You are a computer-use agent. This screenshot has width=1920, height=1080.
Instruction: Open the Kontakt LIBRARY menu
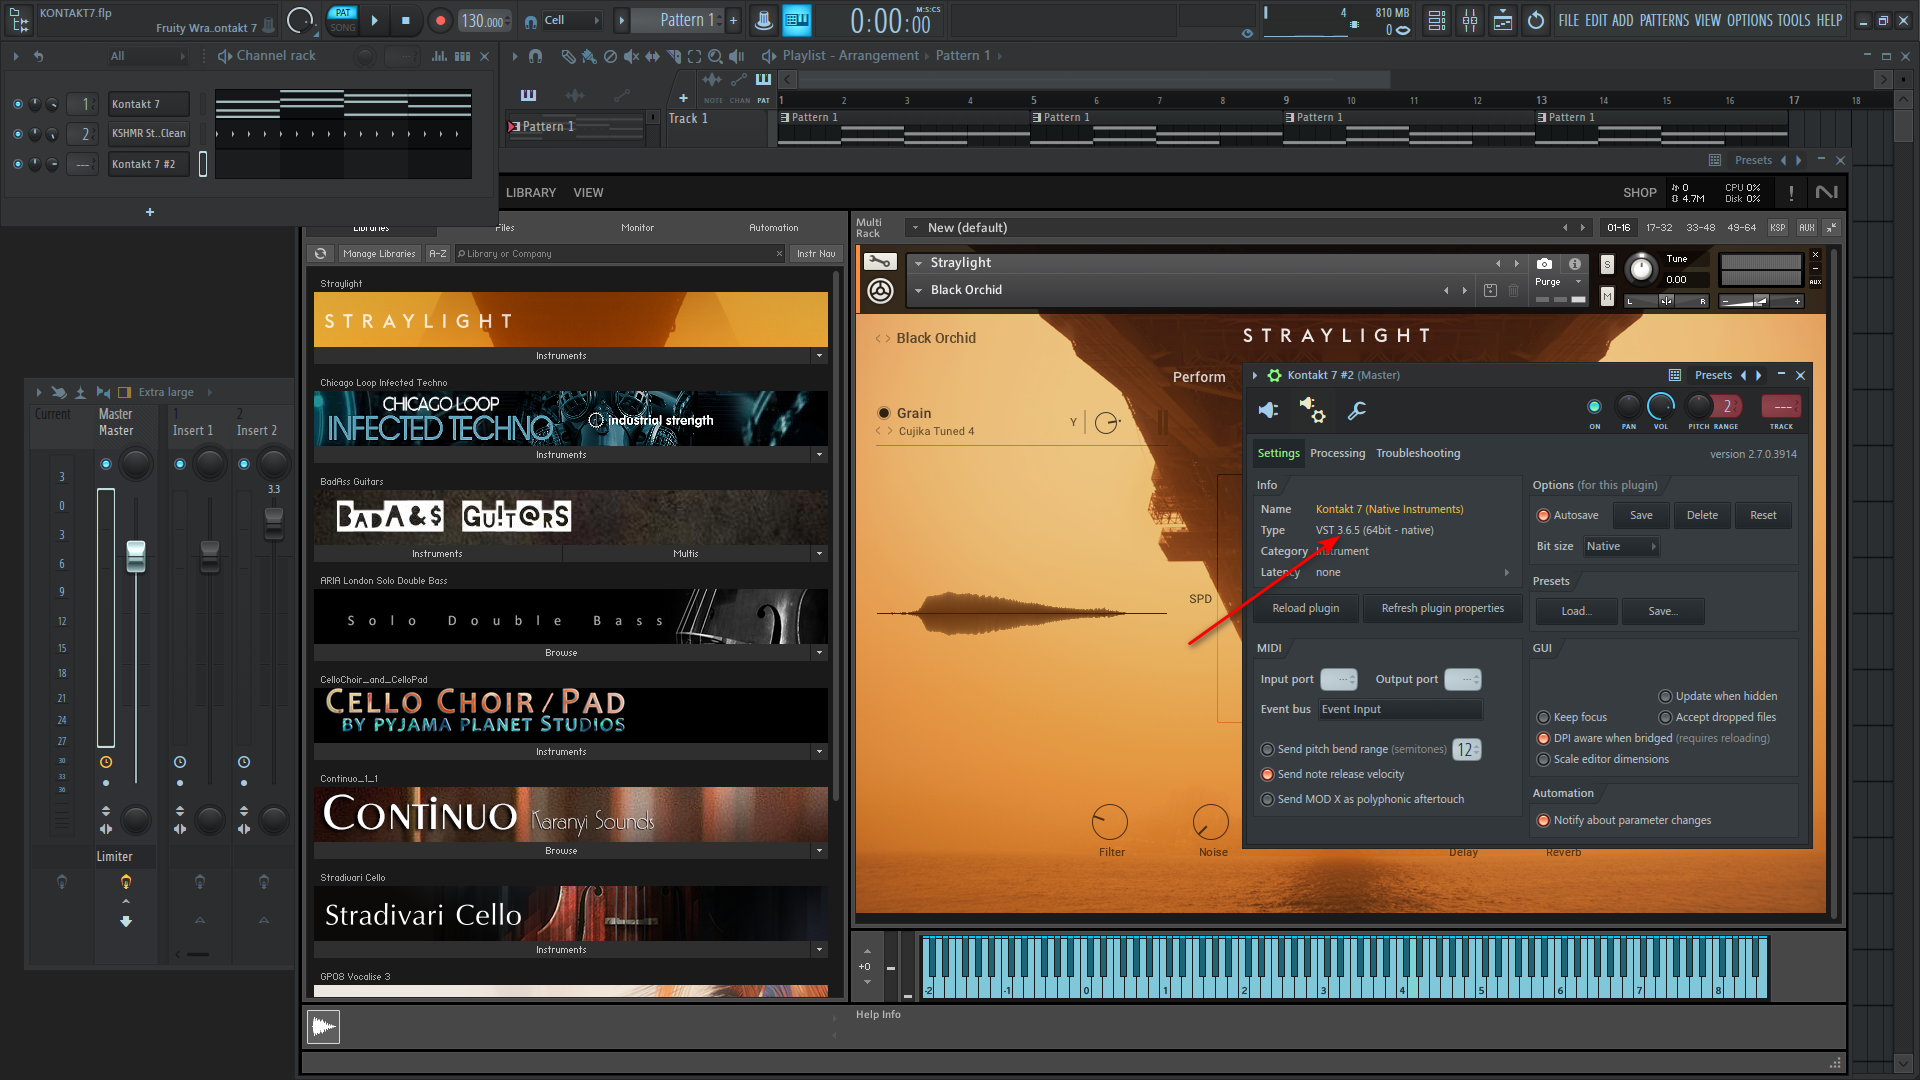(x=531, y=193)
